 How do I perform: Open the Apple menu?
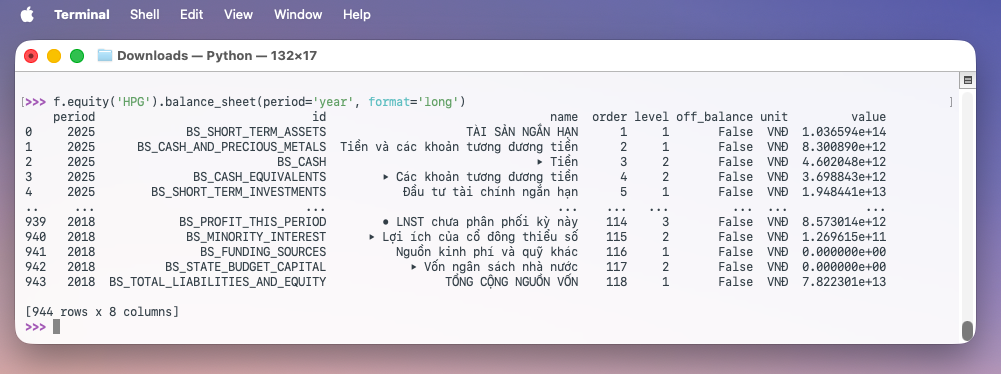coord(27,14)
